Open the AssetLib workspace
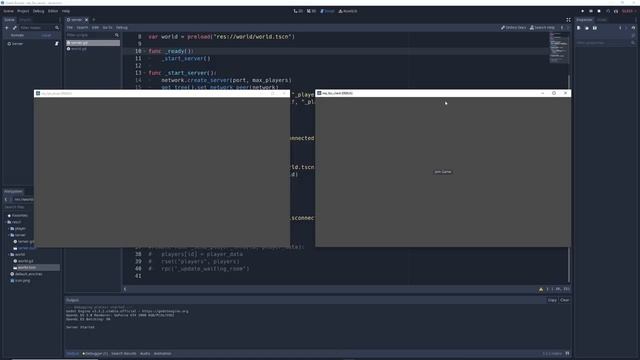This screenshot has height=360, width=640. 348,11
